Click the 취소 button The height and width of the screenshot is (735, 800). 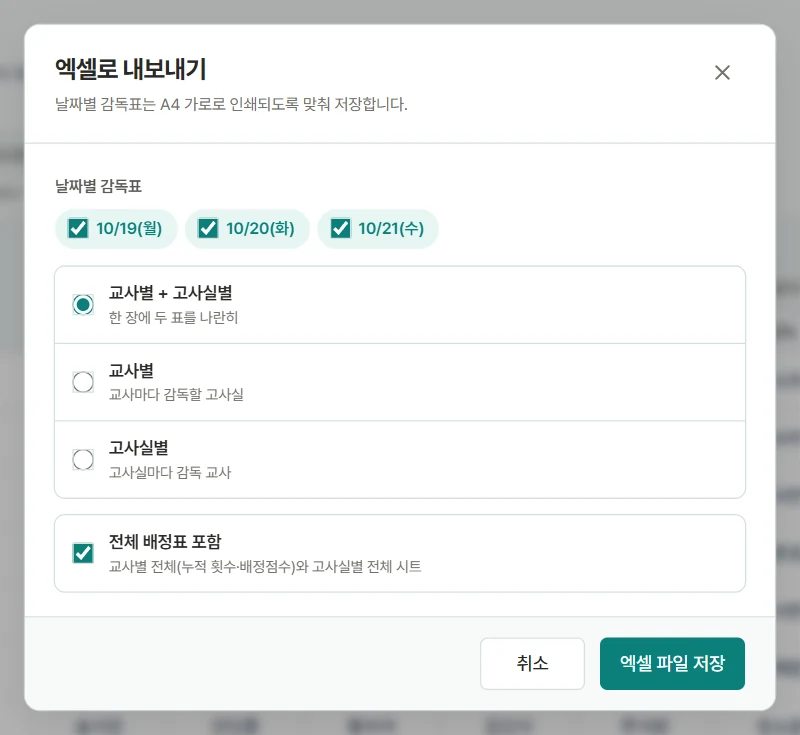[532, 664]
